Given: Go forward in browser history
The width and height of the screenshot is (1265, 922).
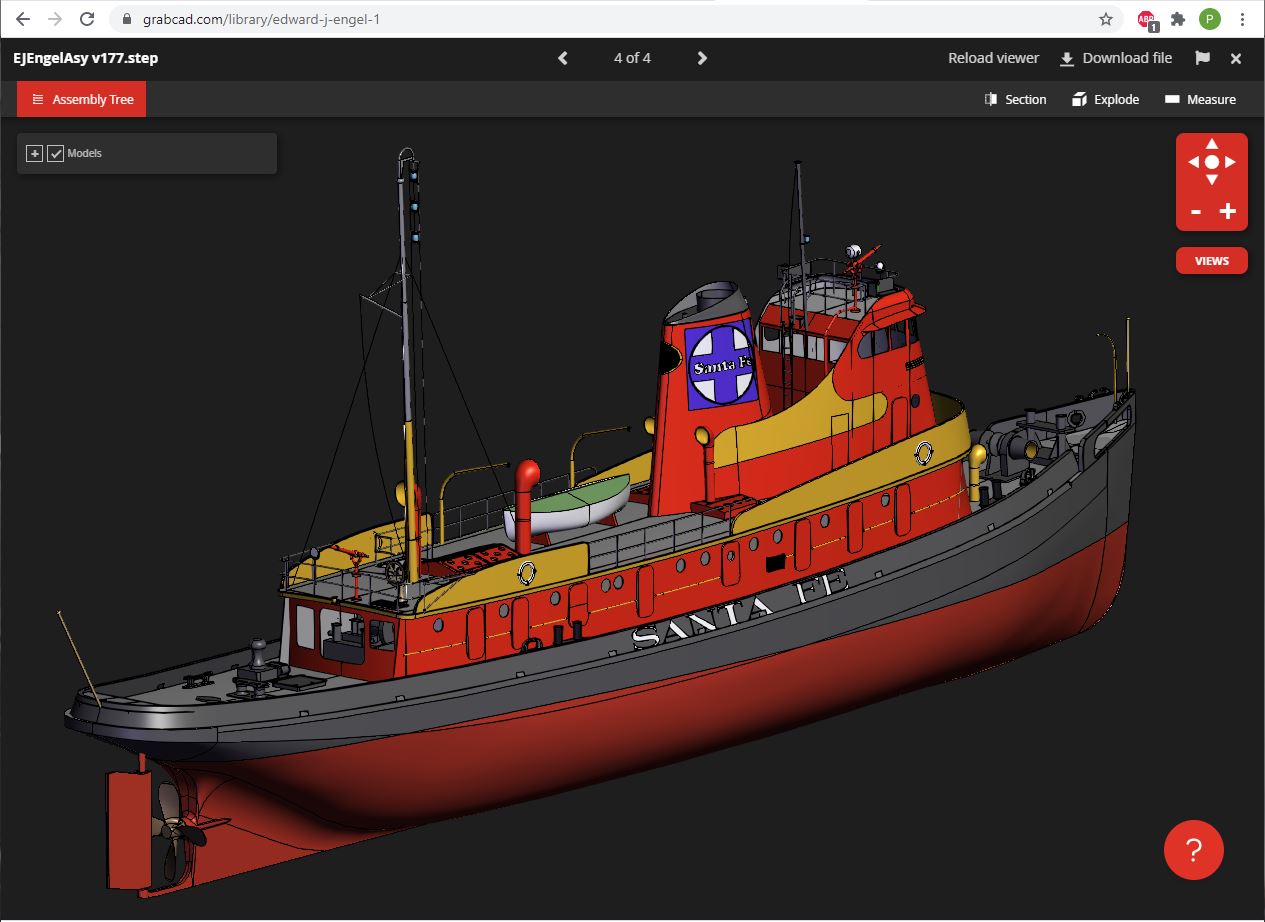Looking at the screenshot, I should [x=55, y=19].
